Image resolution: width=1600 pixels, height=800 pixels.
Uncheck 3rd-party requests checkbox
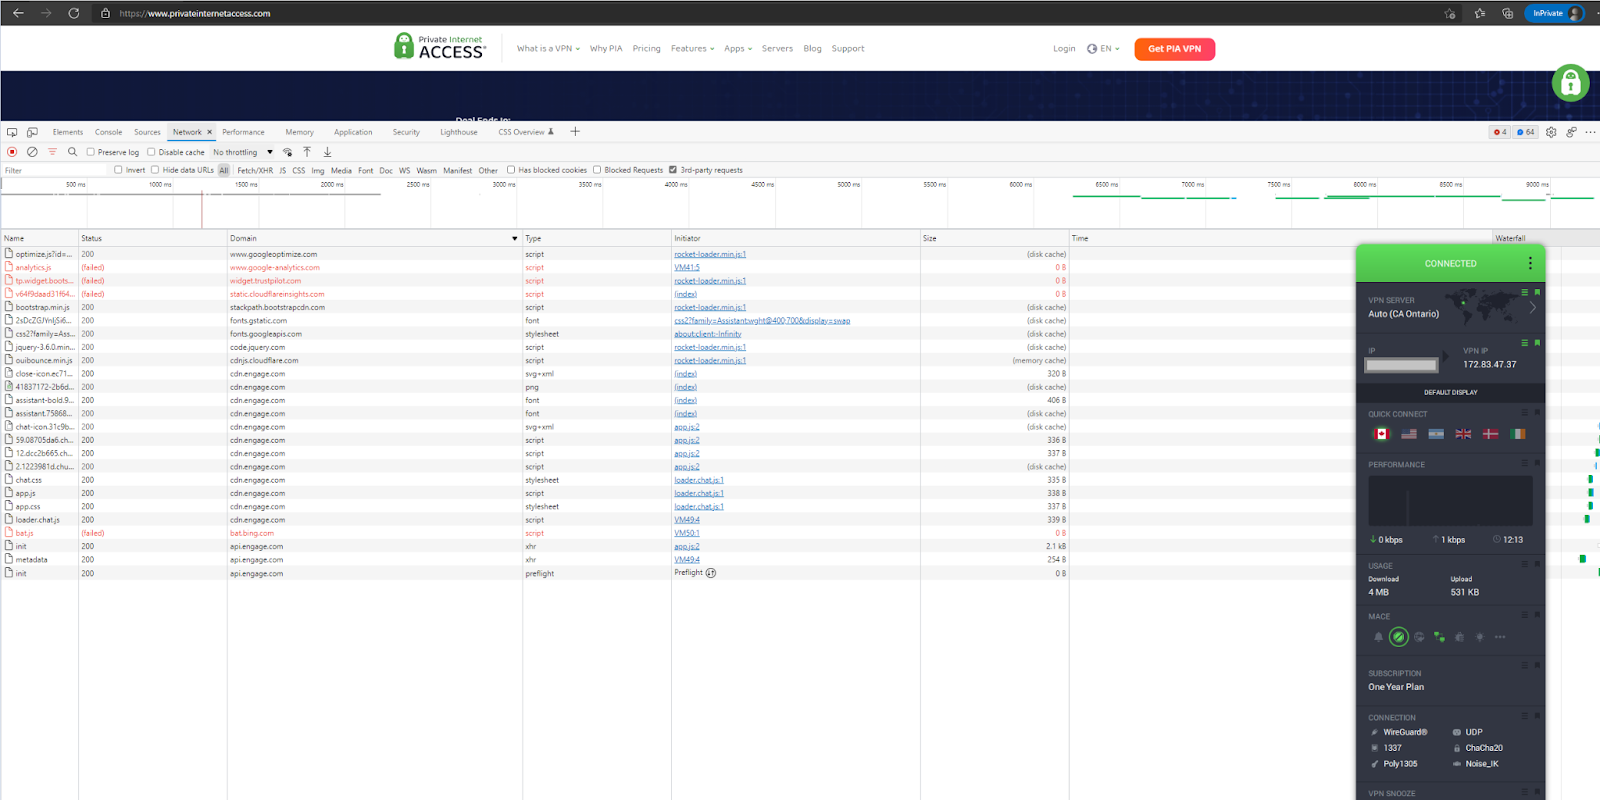tap(673, 170)
